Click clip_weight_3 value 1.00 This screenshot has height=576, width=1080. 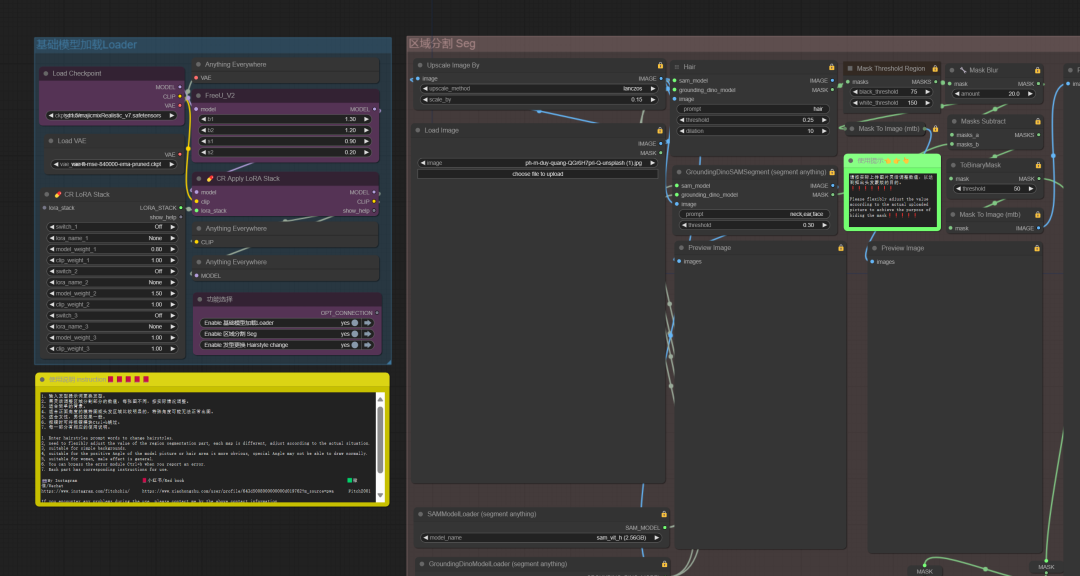tap(112, 349)
